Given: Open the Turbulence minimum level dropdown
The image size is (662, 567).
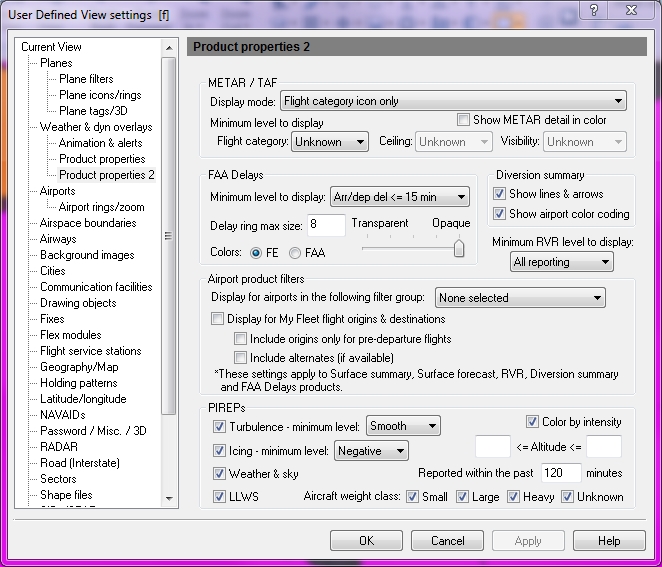Looking at the screenshot, I should coord(403,426).
